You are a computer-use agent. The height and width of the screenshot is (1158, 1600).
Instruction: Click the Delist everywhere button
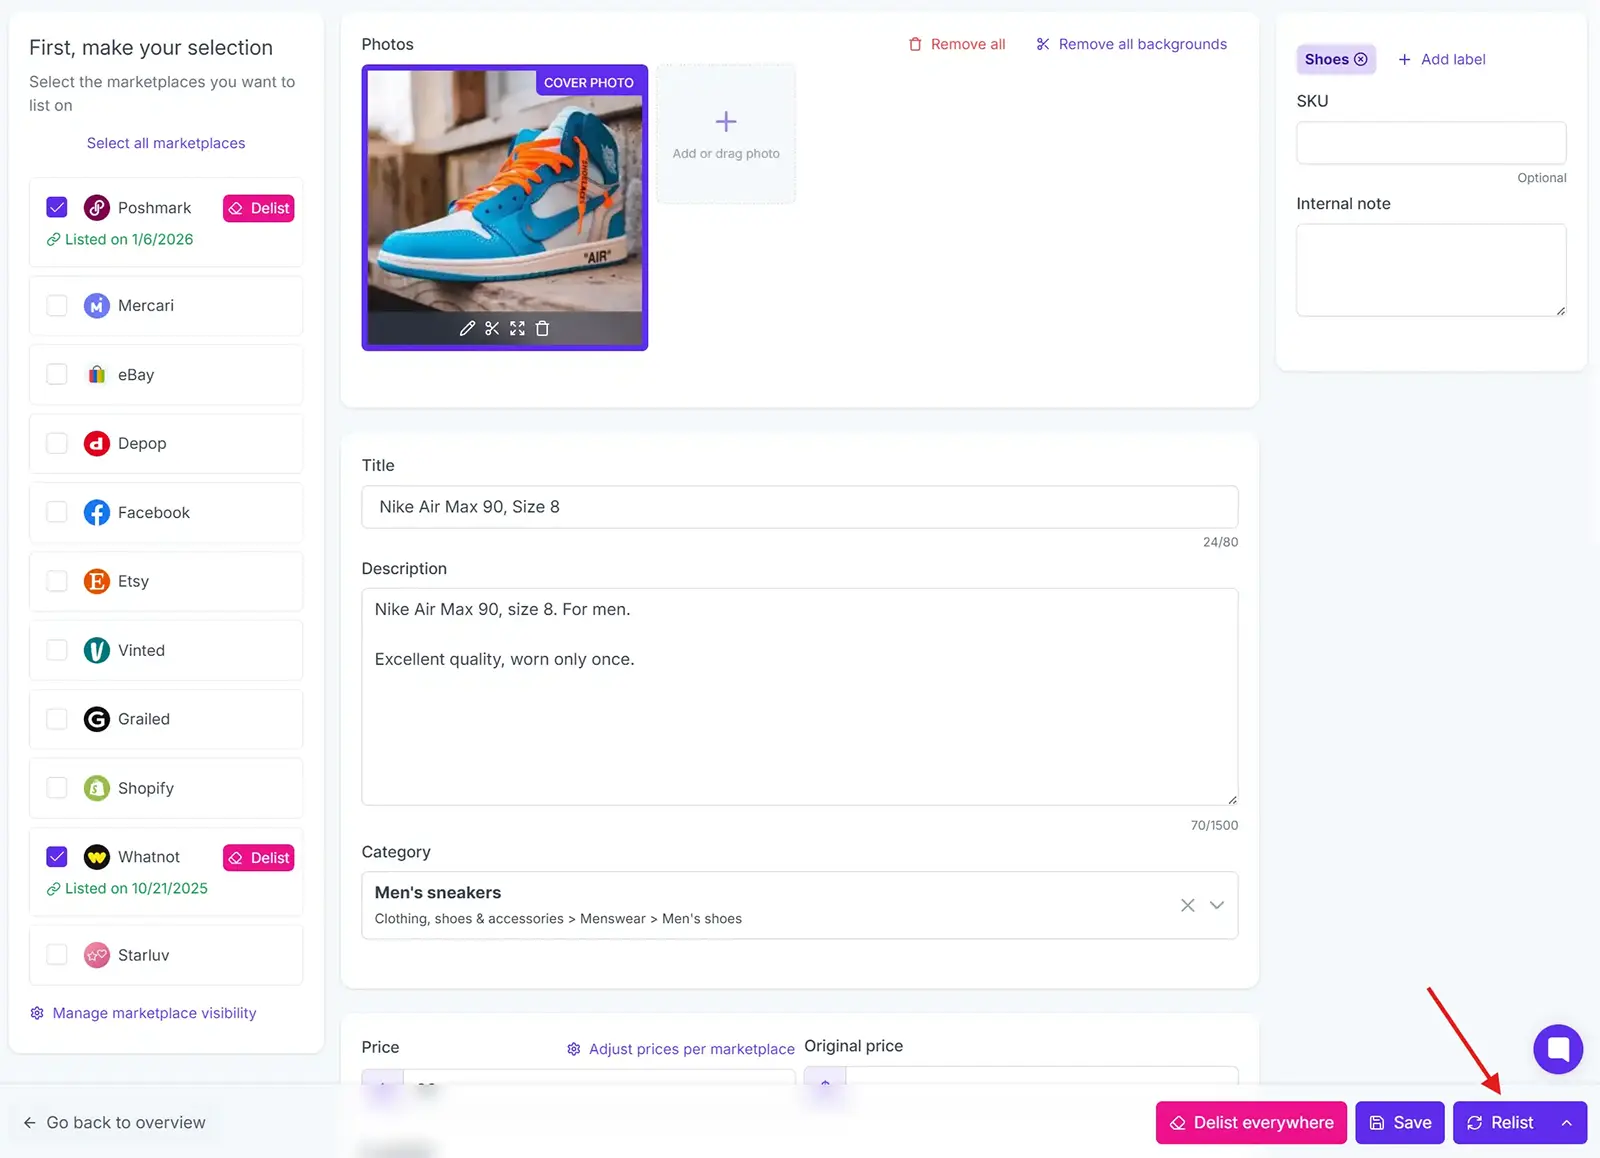1250,1122
